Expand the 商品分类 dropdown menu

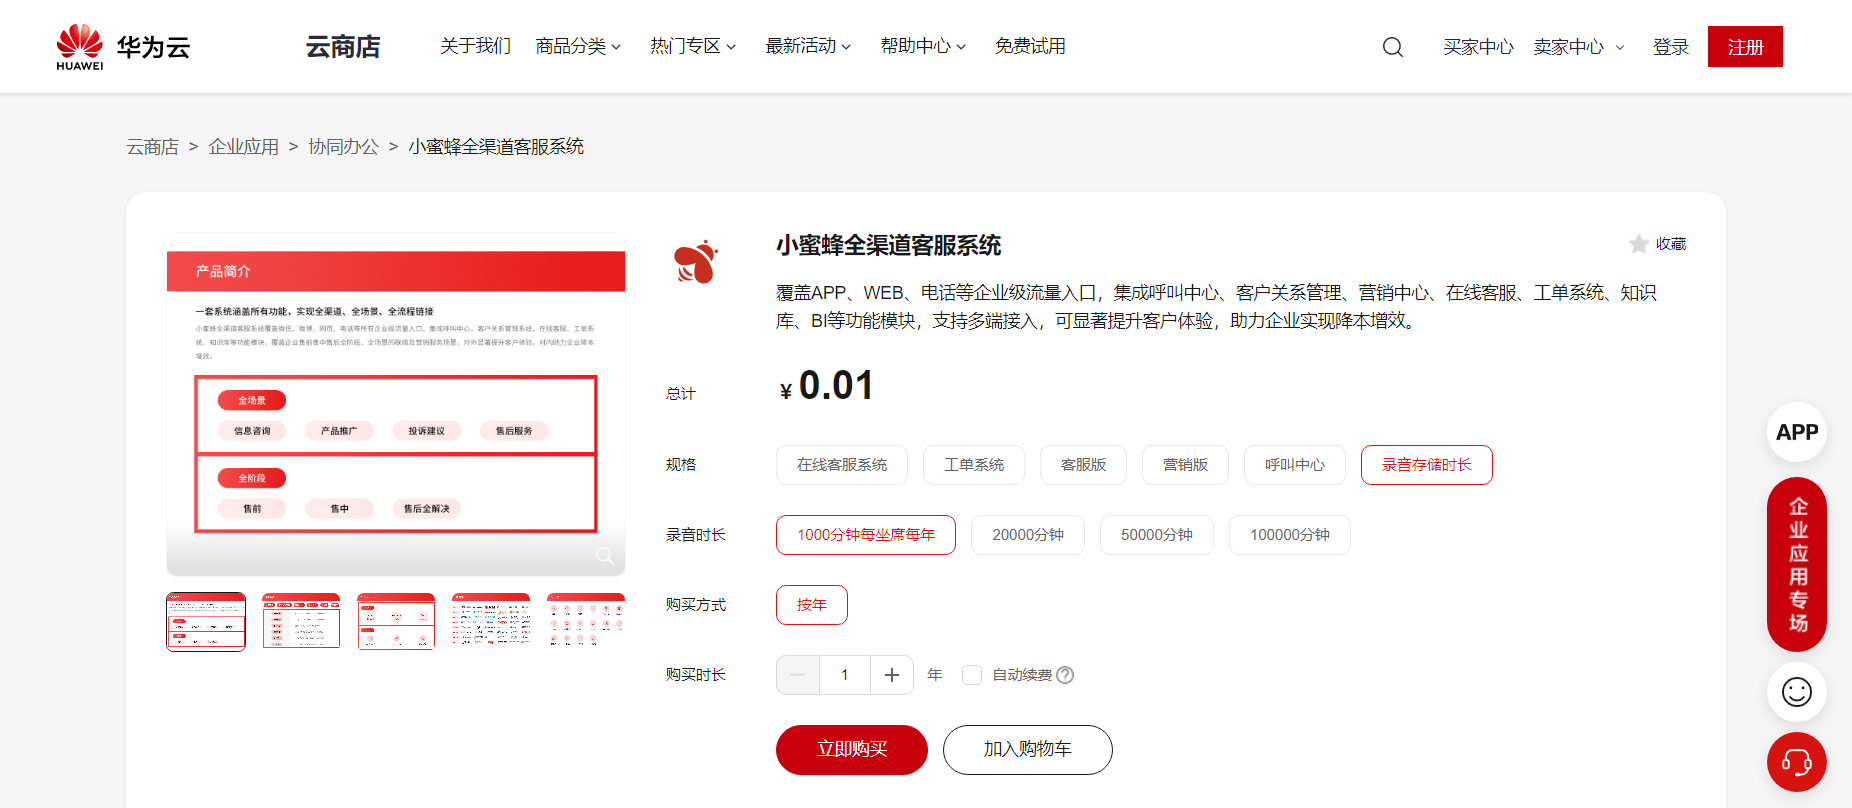click(x=578, y=47)
